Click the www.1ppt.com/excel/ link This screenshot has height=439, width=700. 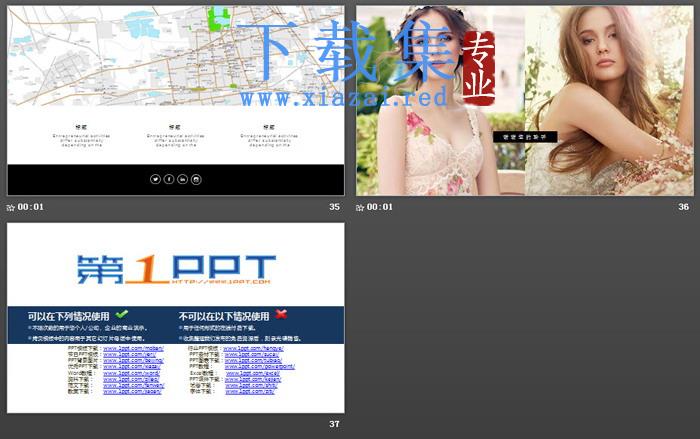point(253,373)
